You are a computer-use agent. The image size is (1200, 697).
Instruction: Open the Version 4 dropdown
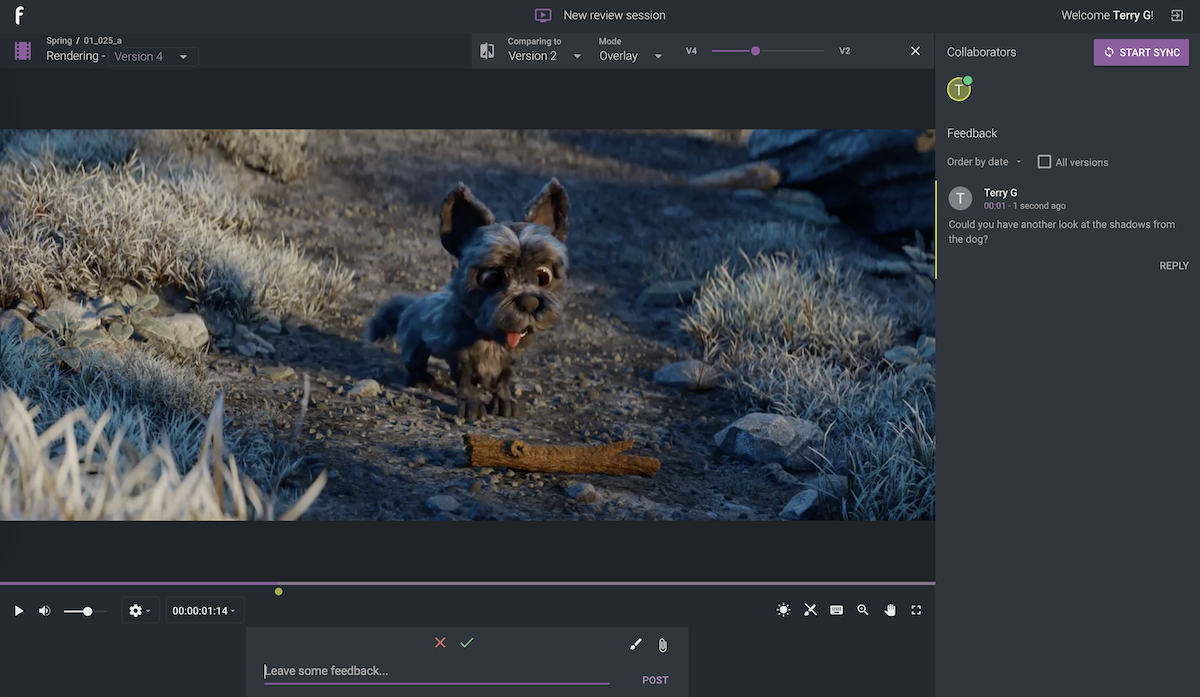151,57
